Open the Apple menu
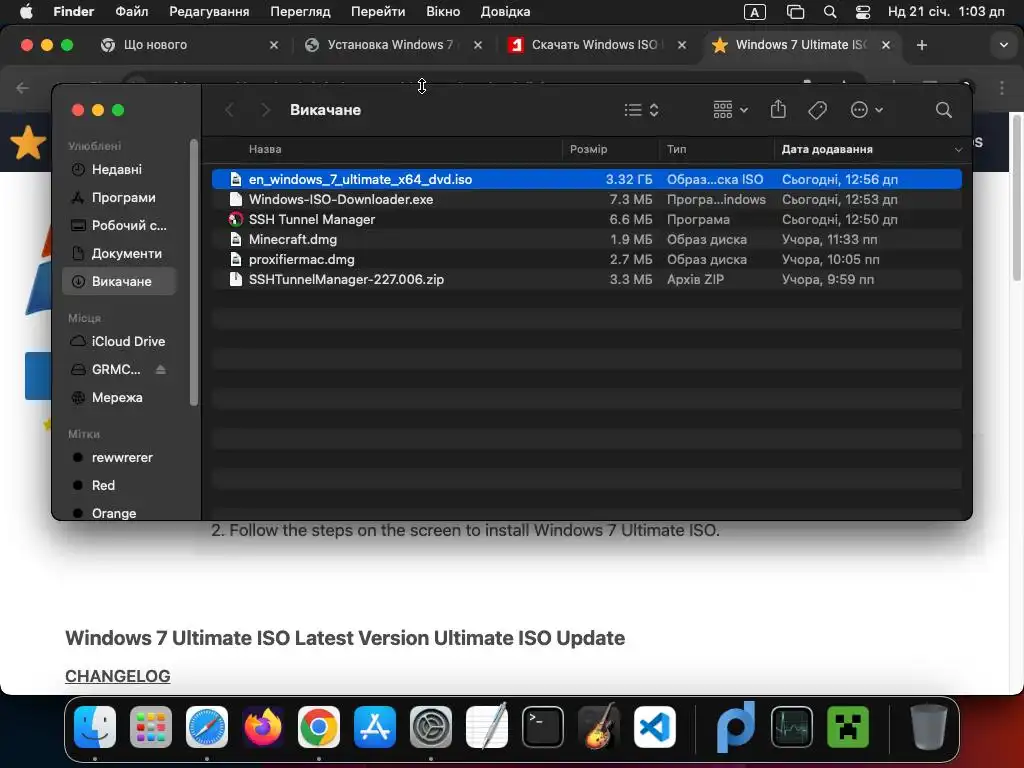The image size is (1024, 768). (26, 12)
